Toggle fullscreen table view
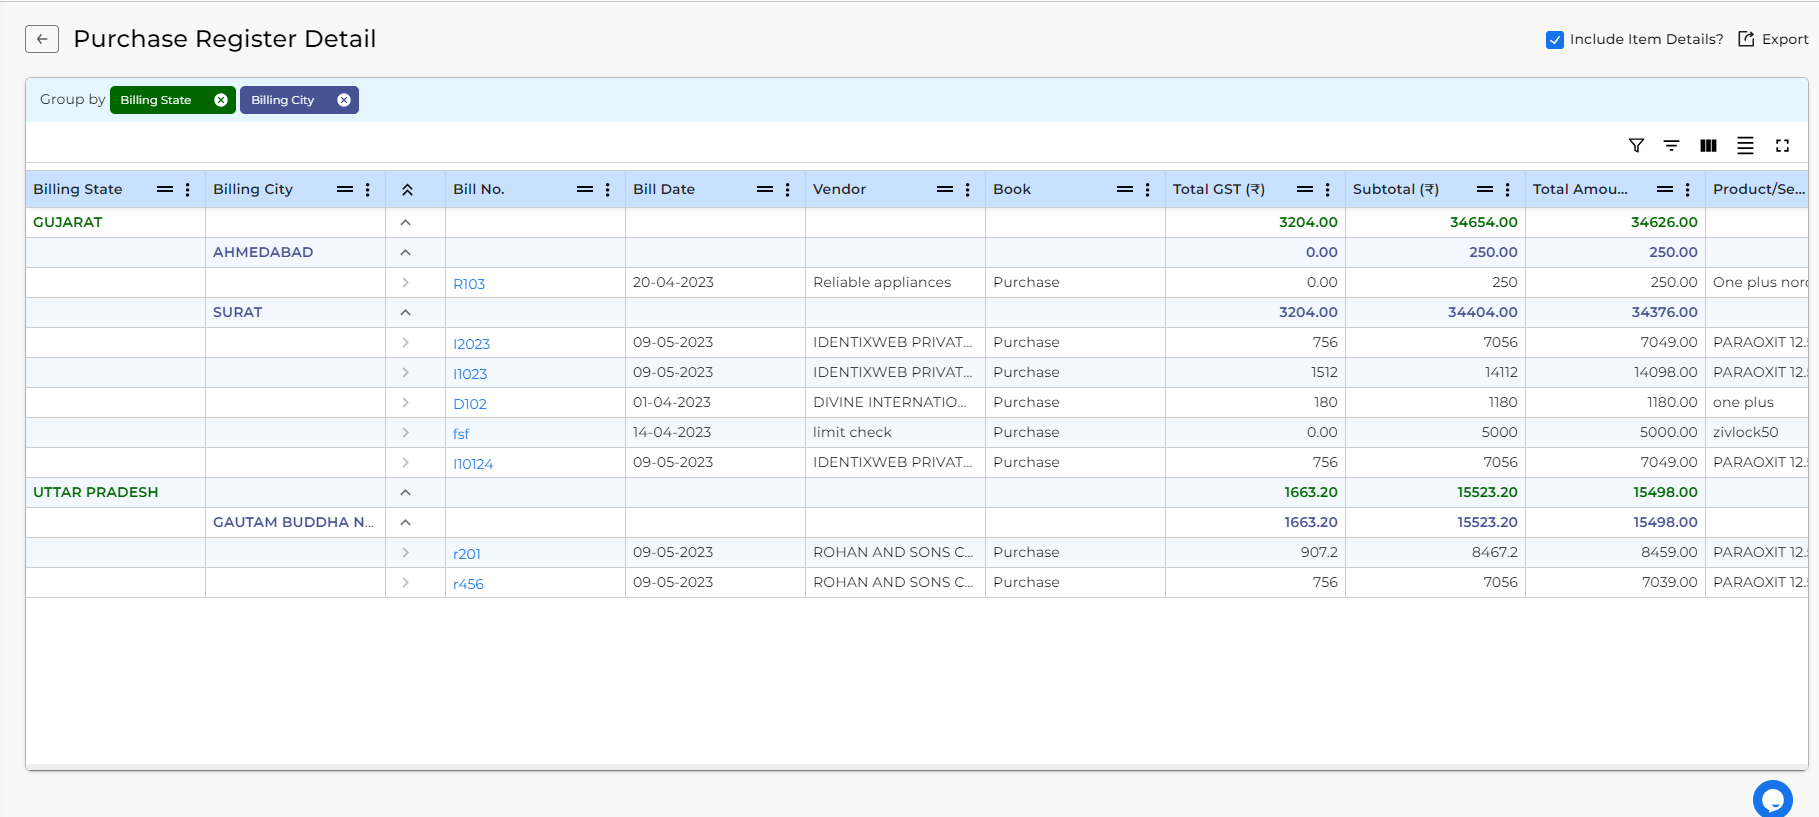The width and height of the screenshot is (1819, 817). pos(1782,146)
